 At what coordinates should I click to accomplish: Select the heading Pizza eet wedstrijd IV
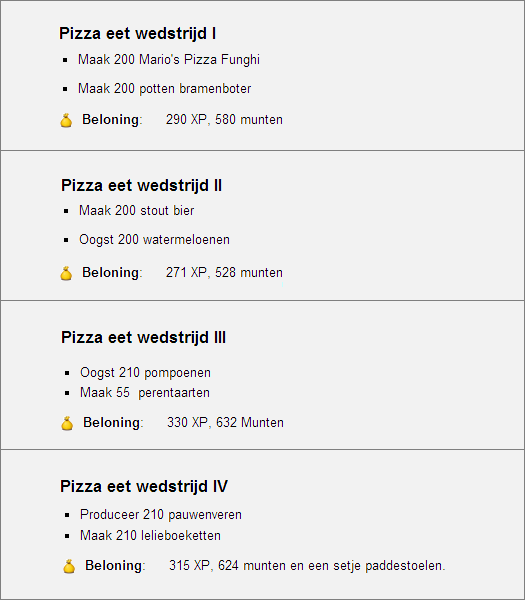(x=144, y=487)
